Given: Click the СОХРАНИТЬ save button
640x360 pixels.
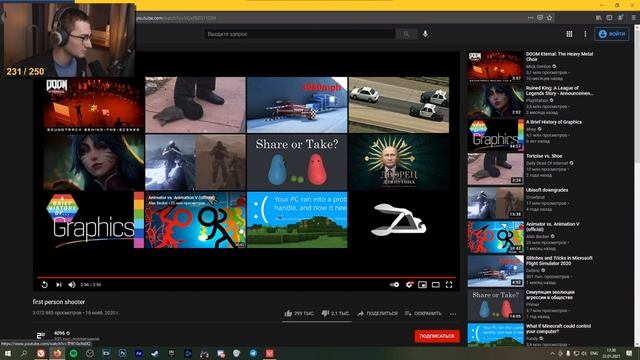Looking at the screenshot, I should point(423,313).
